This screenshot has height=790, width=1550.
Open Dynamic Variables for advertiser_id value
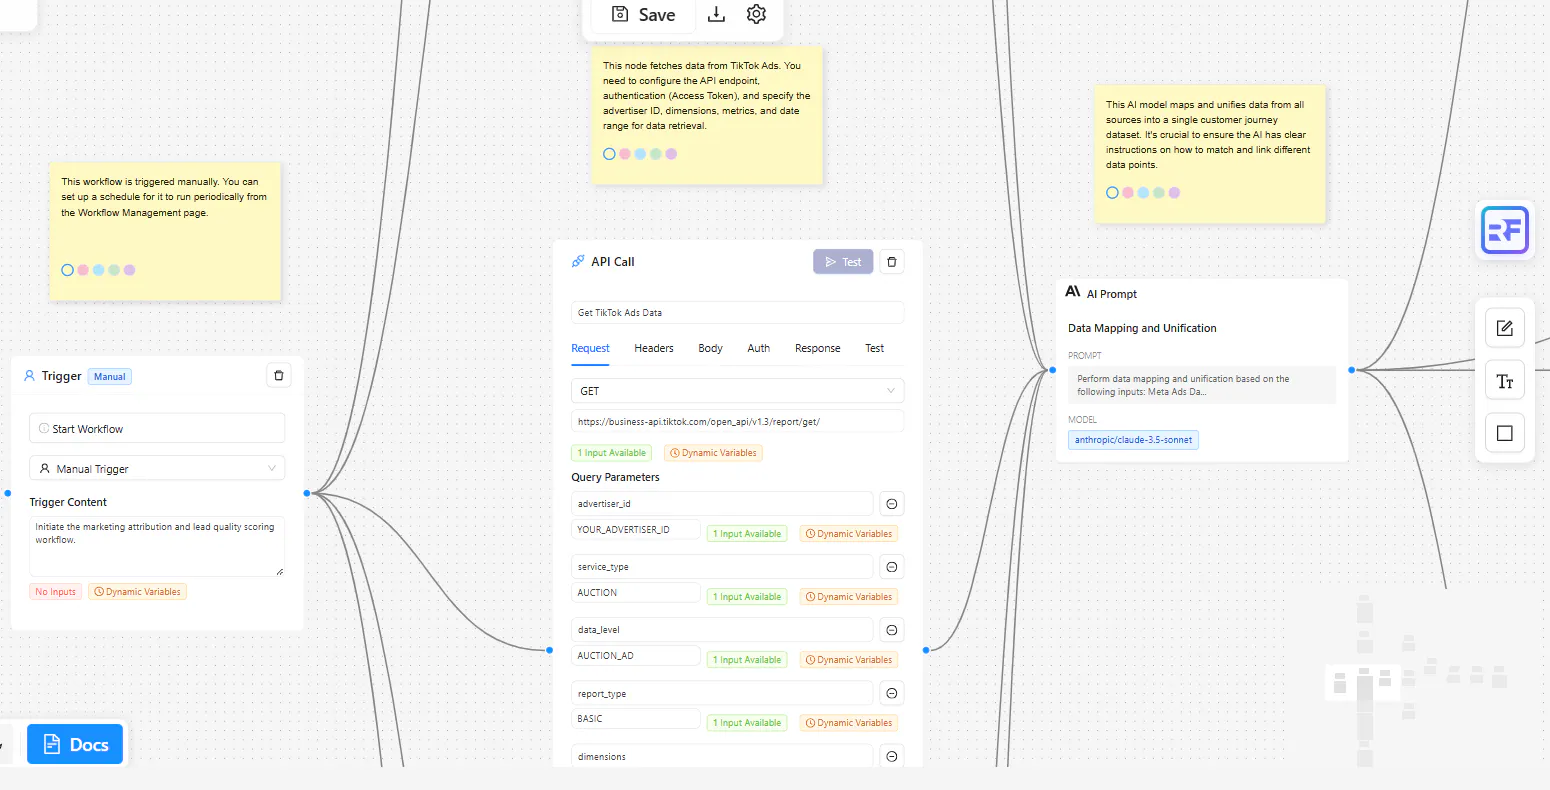[x=848, y=534]
